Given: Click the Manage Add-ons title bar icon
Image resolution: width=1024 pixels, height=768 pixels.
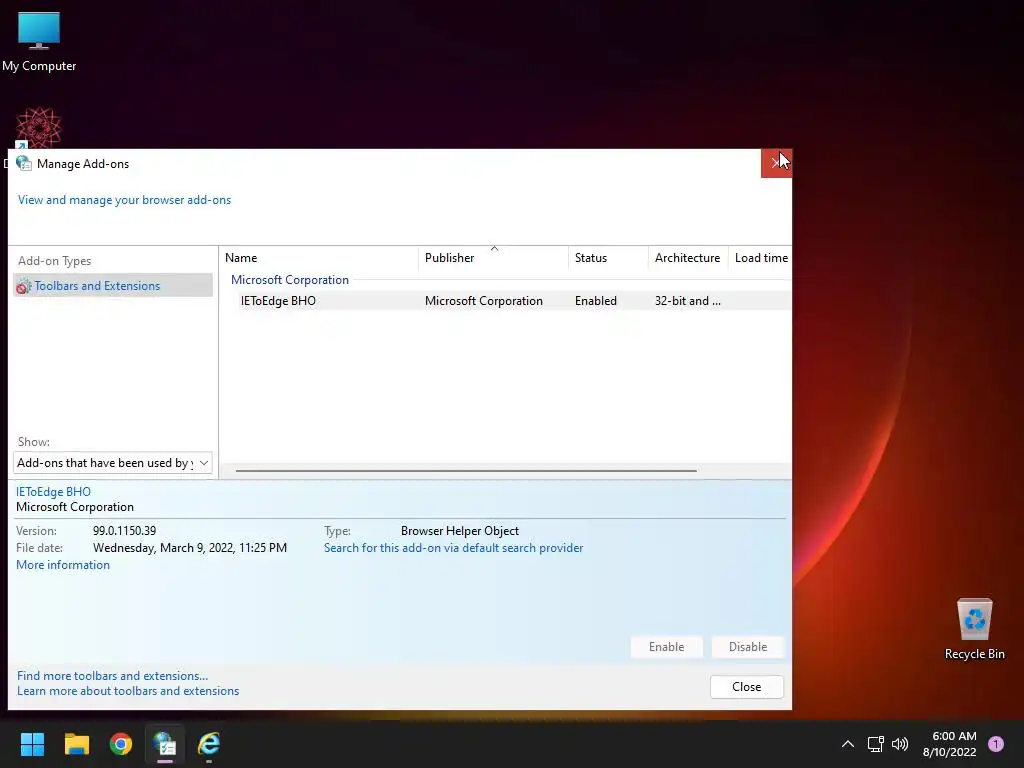Looking at the screenshot, I should click(x=24, y=163).
